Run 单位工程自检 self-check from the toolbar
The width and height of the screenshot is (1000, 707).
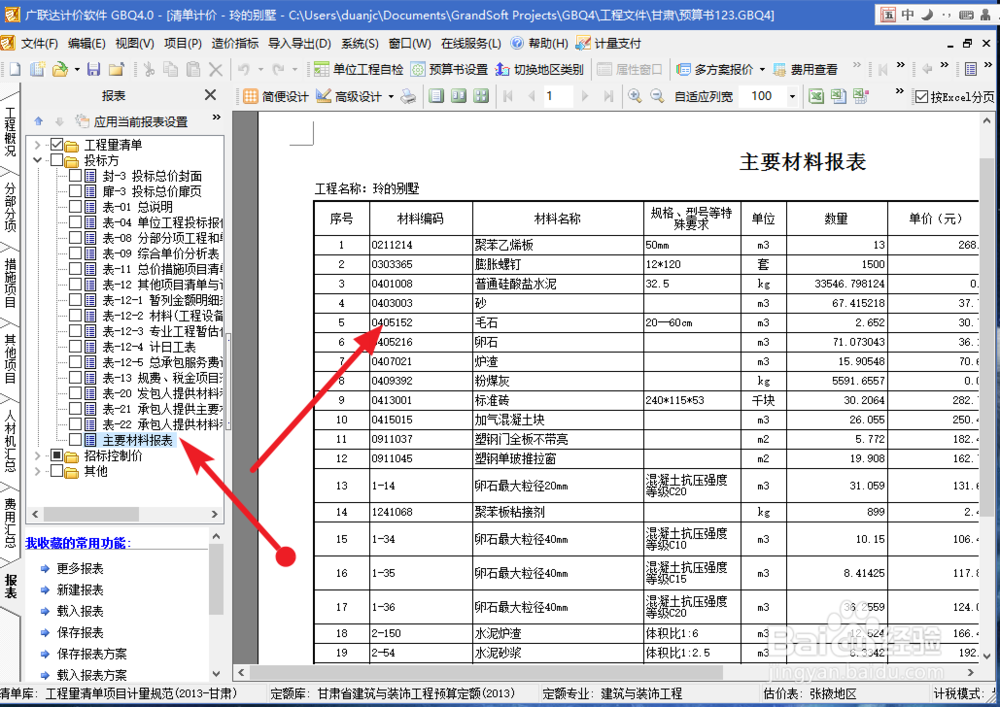[x=356, y=68]
